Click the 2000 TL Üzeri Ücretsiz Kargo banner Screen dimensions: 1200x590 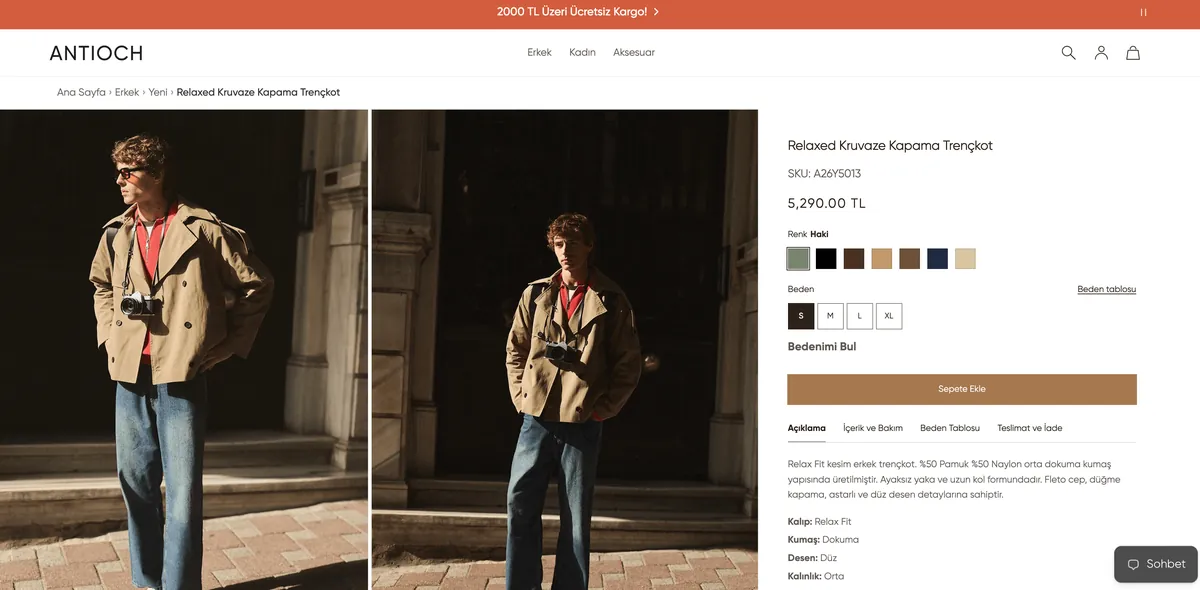[572, 12]
